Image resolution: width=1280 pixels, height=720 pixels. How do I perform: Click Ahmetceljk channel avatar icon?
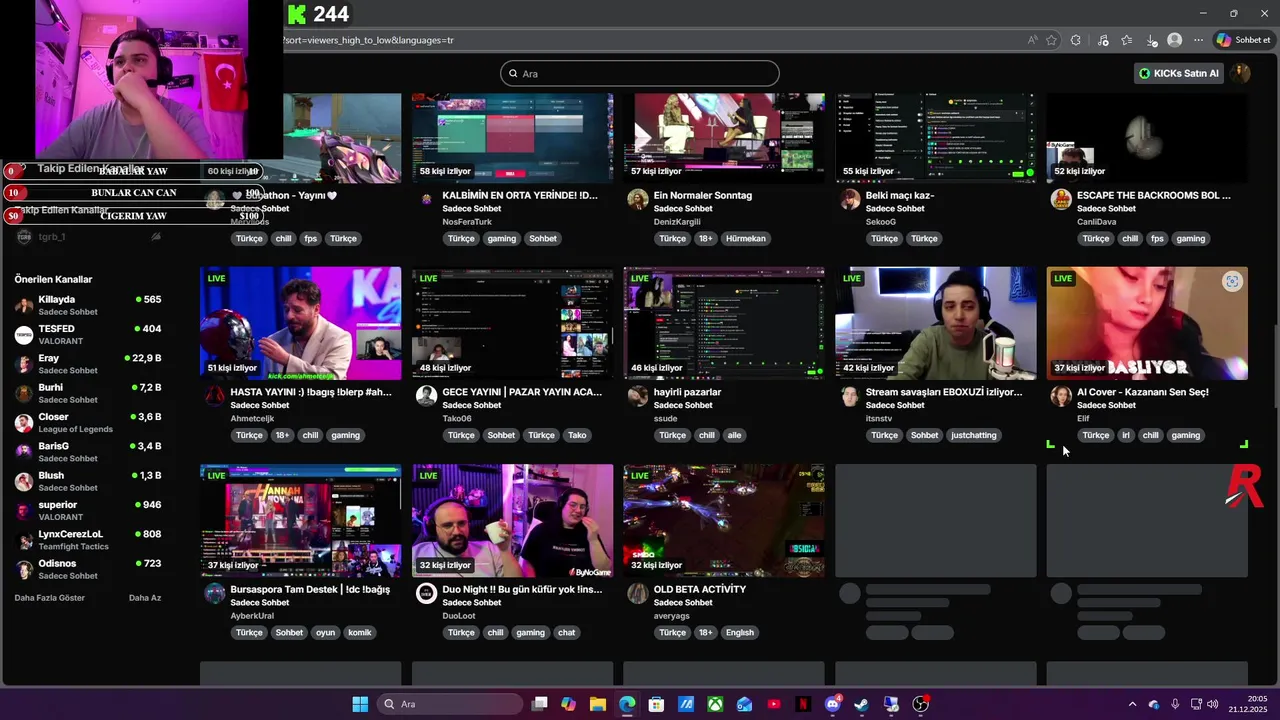click(214, 396)
